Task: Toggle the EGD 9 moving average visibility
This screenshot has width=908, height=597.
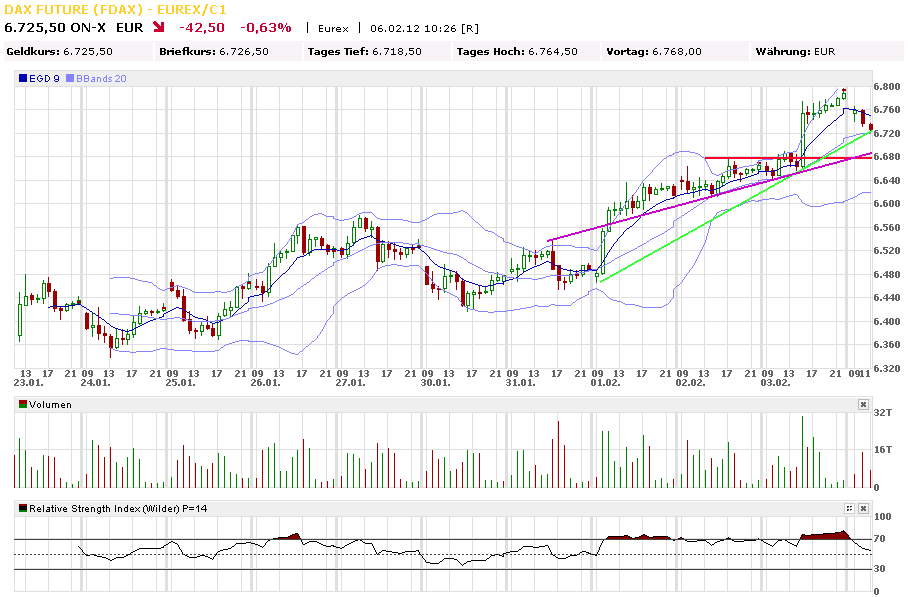Action: pos(22,77)
